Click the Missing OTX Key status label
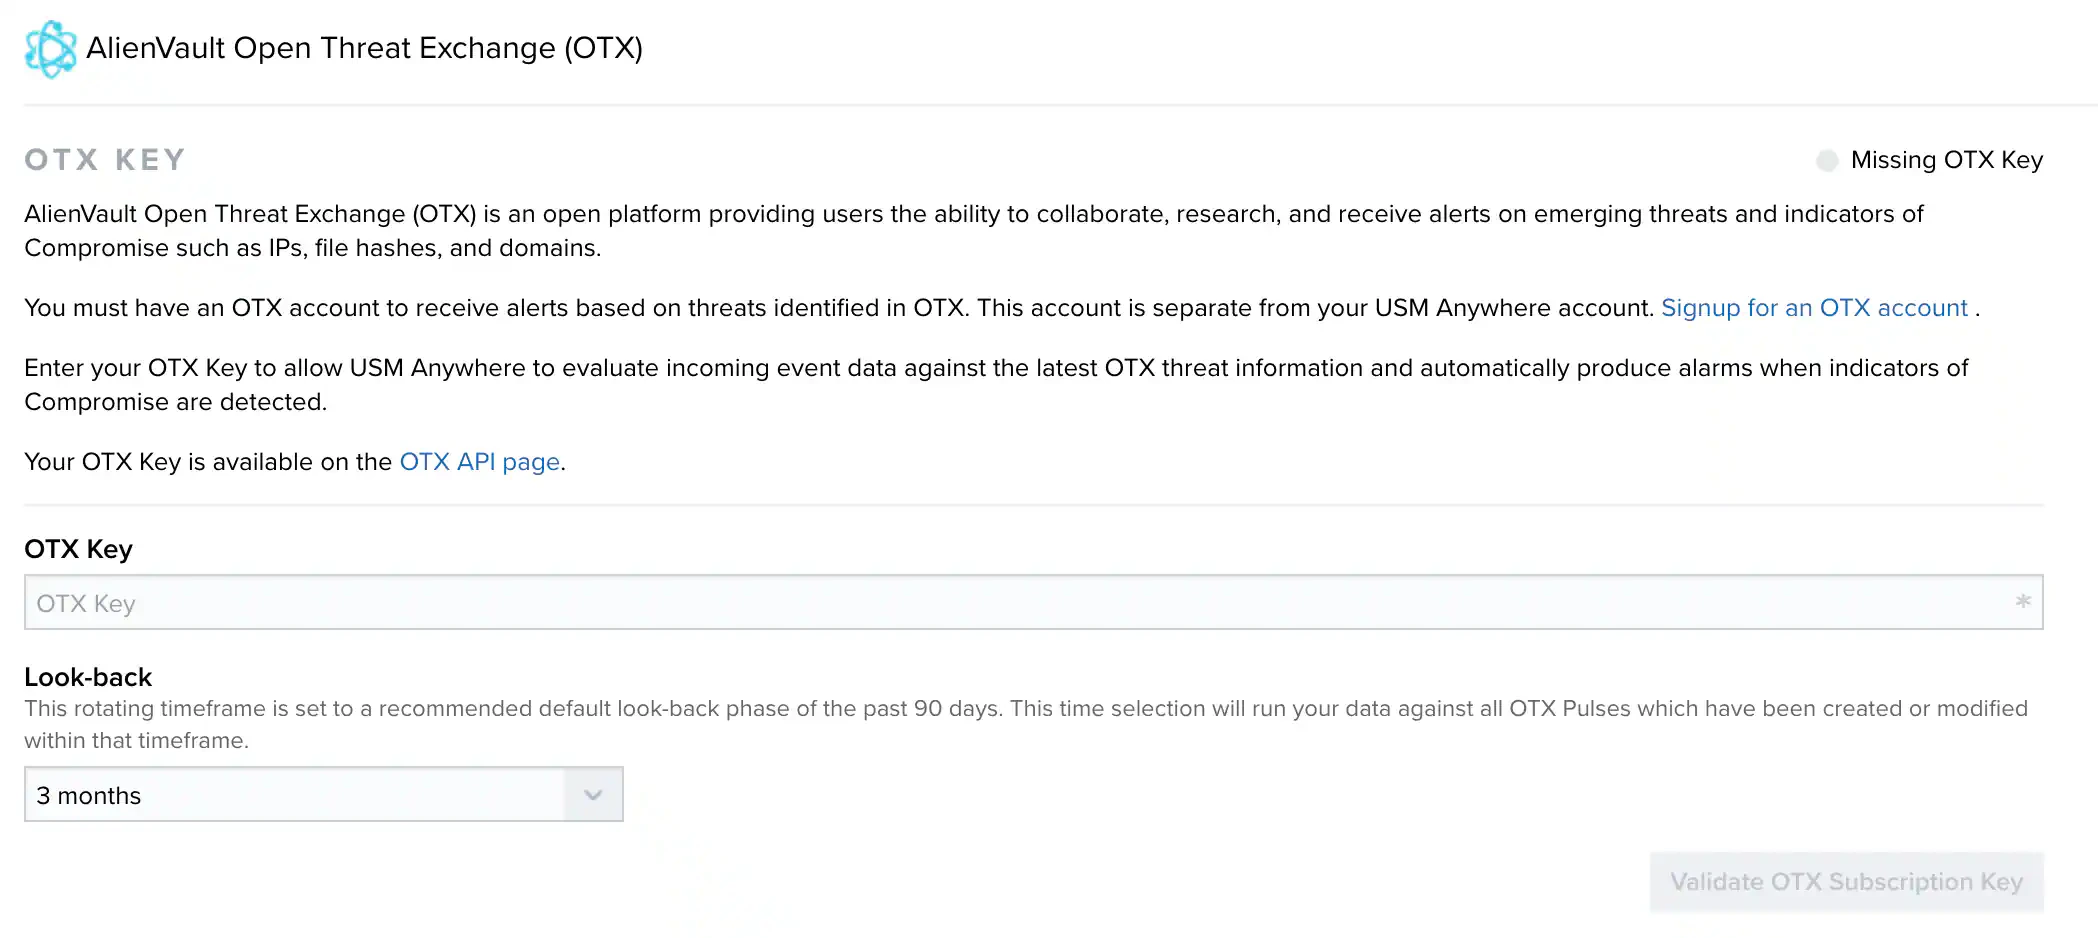The height and width of the screenshot is (938, 2098). point(1946,160)
